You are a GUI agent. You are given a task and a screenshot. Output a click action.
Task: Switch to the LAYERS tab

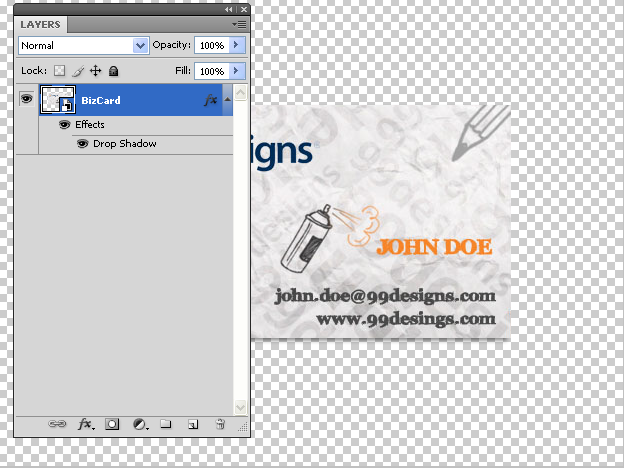[41, 25]
